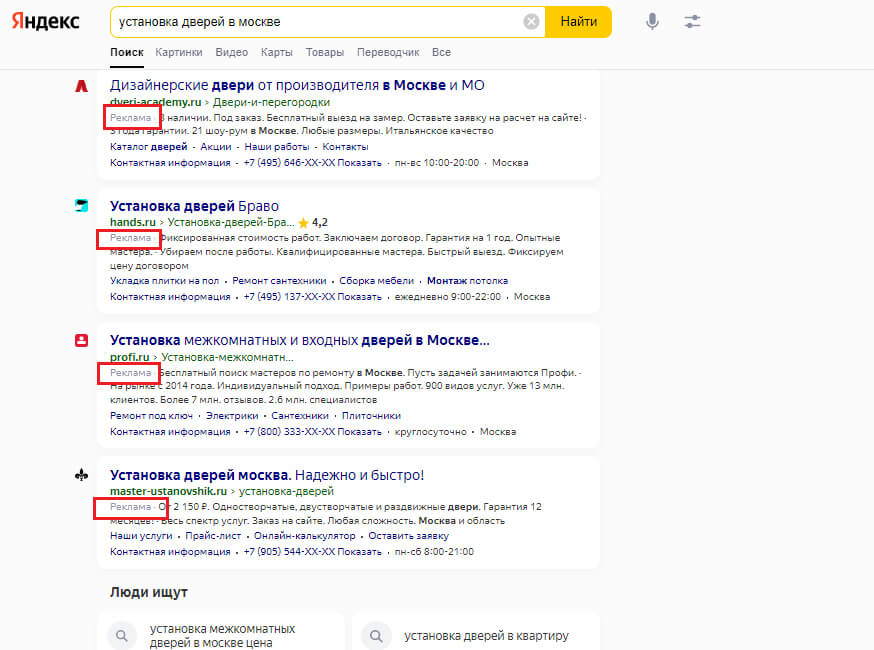Click the 'установка-дверей' breadcrumb on master-ustanovshik.ru
Viewport: 874px width, 650px height.
click(286, 491)
